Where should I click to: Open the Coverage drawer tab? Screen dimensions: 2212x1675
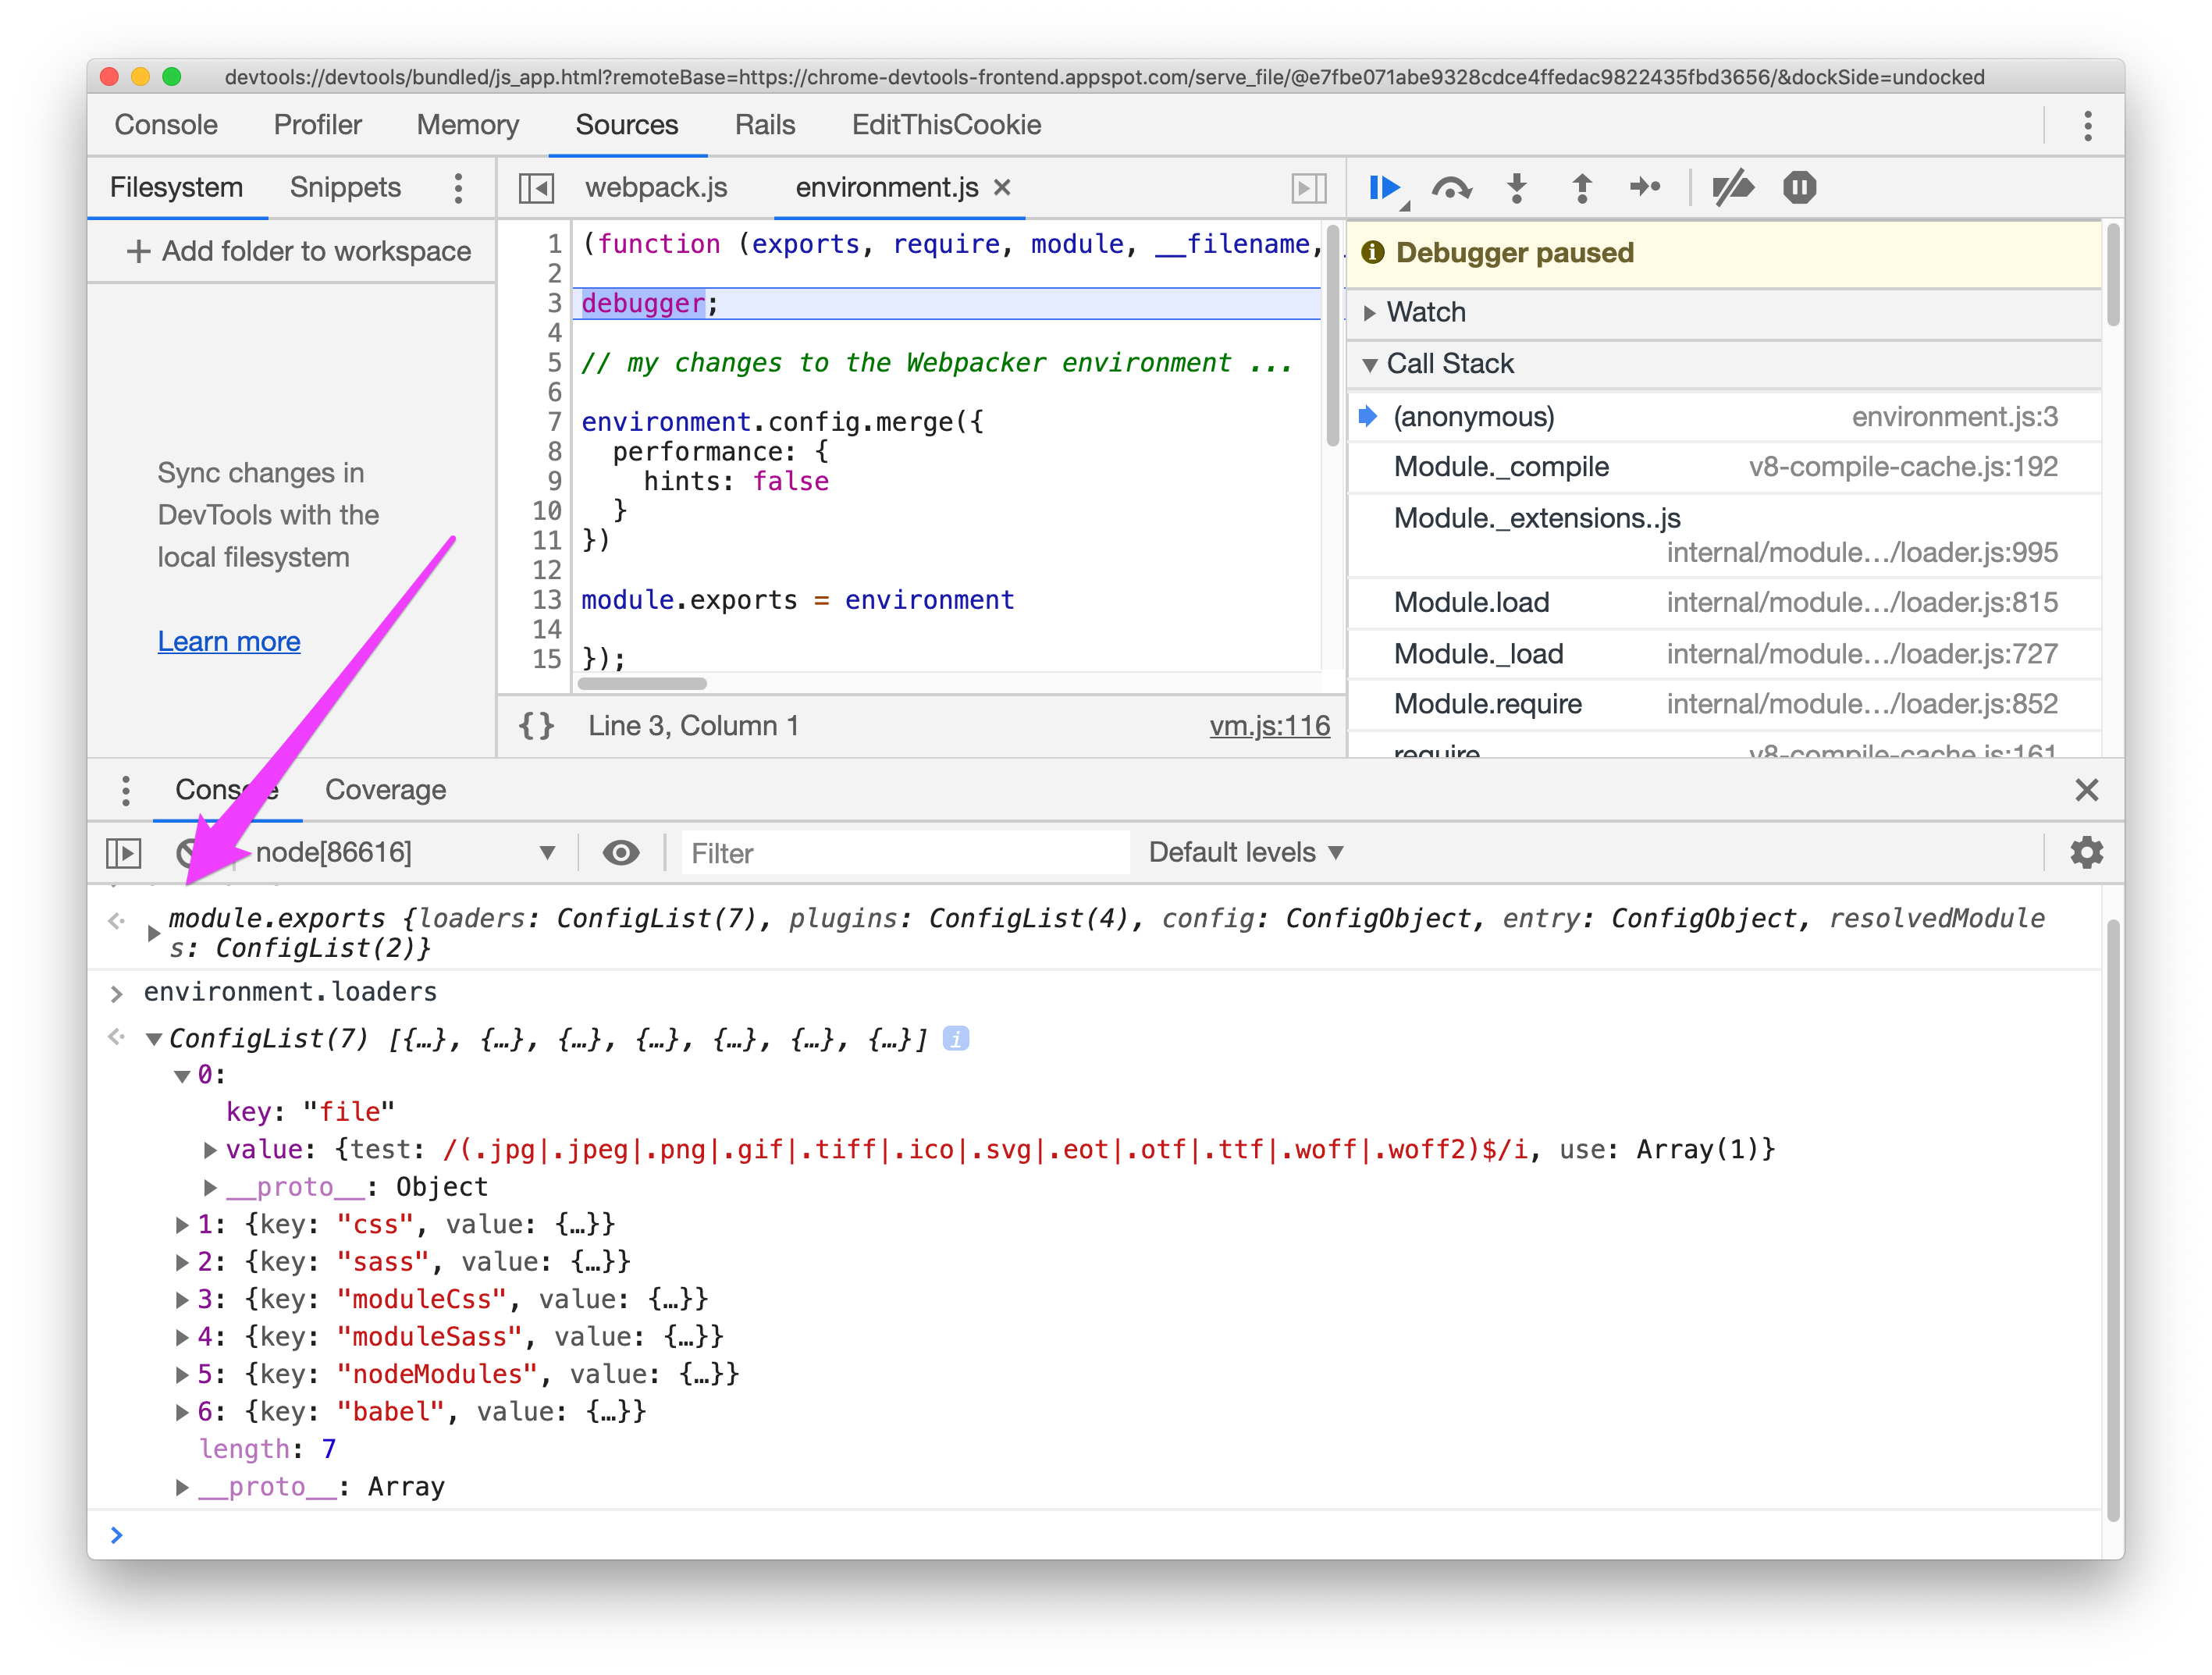[x=385, y=790]
